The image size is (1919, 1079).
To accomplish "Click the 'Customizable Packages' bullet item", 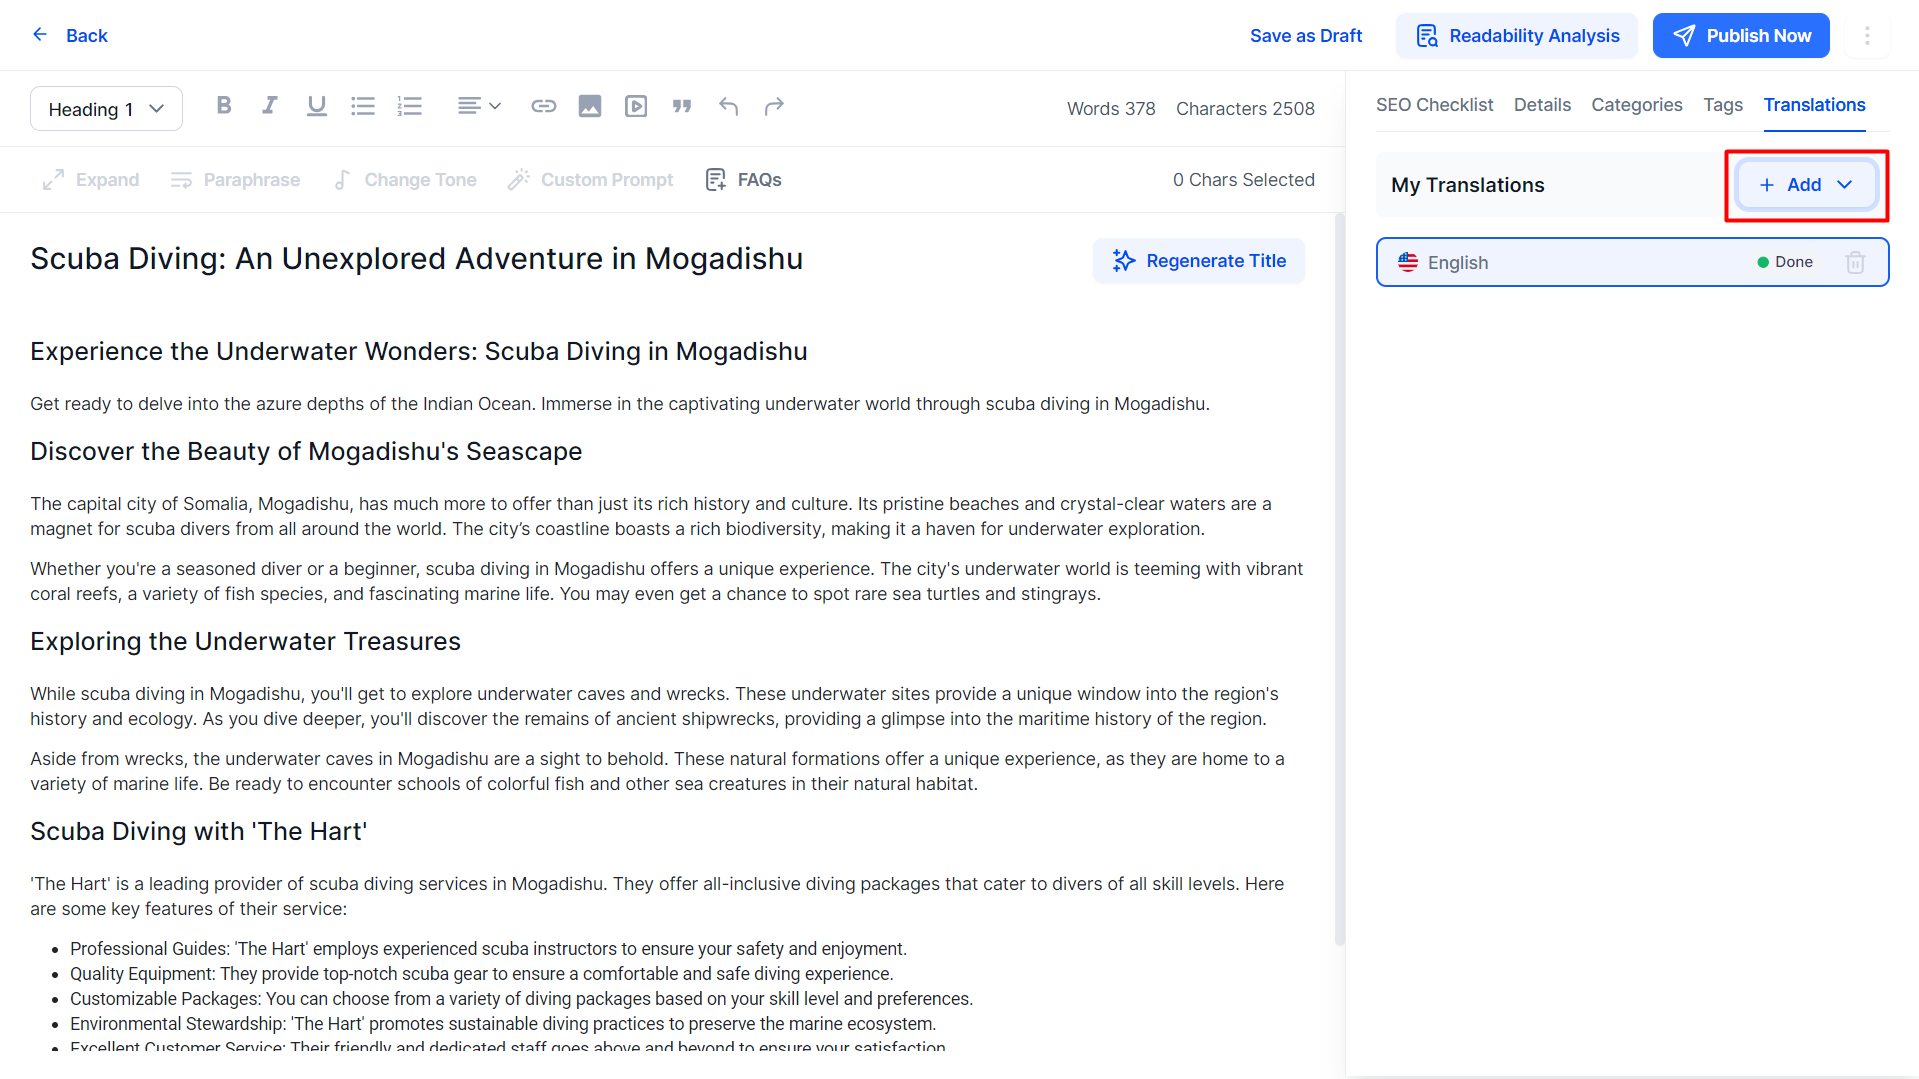I will point(521,999).
